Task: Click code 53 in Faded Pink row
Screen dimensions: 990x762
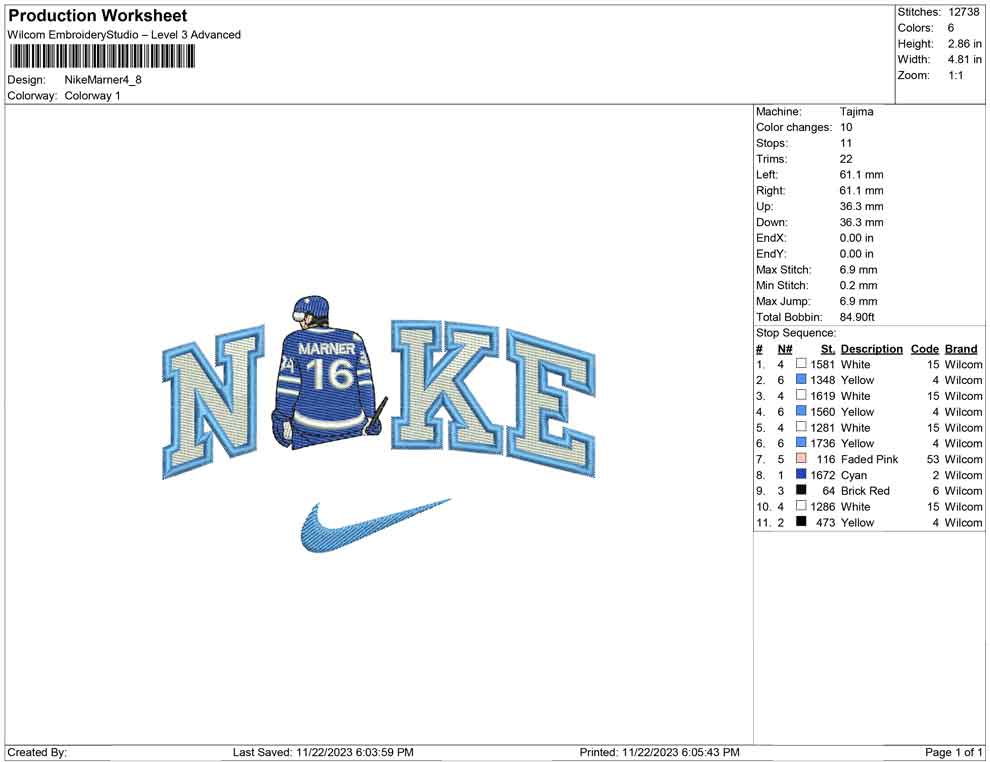Action: pos(933,459)
